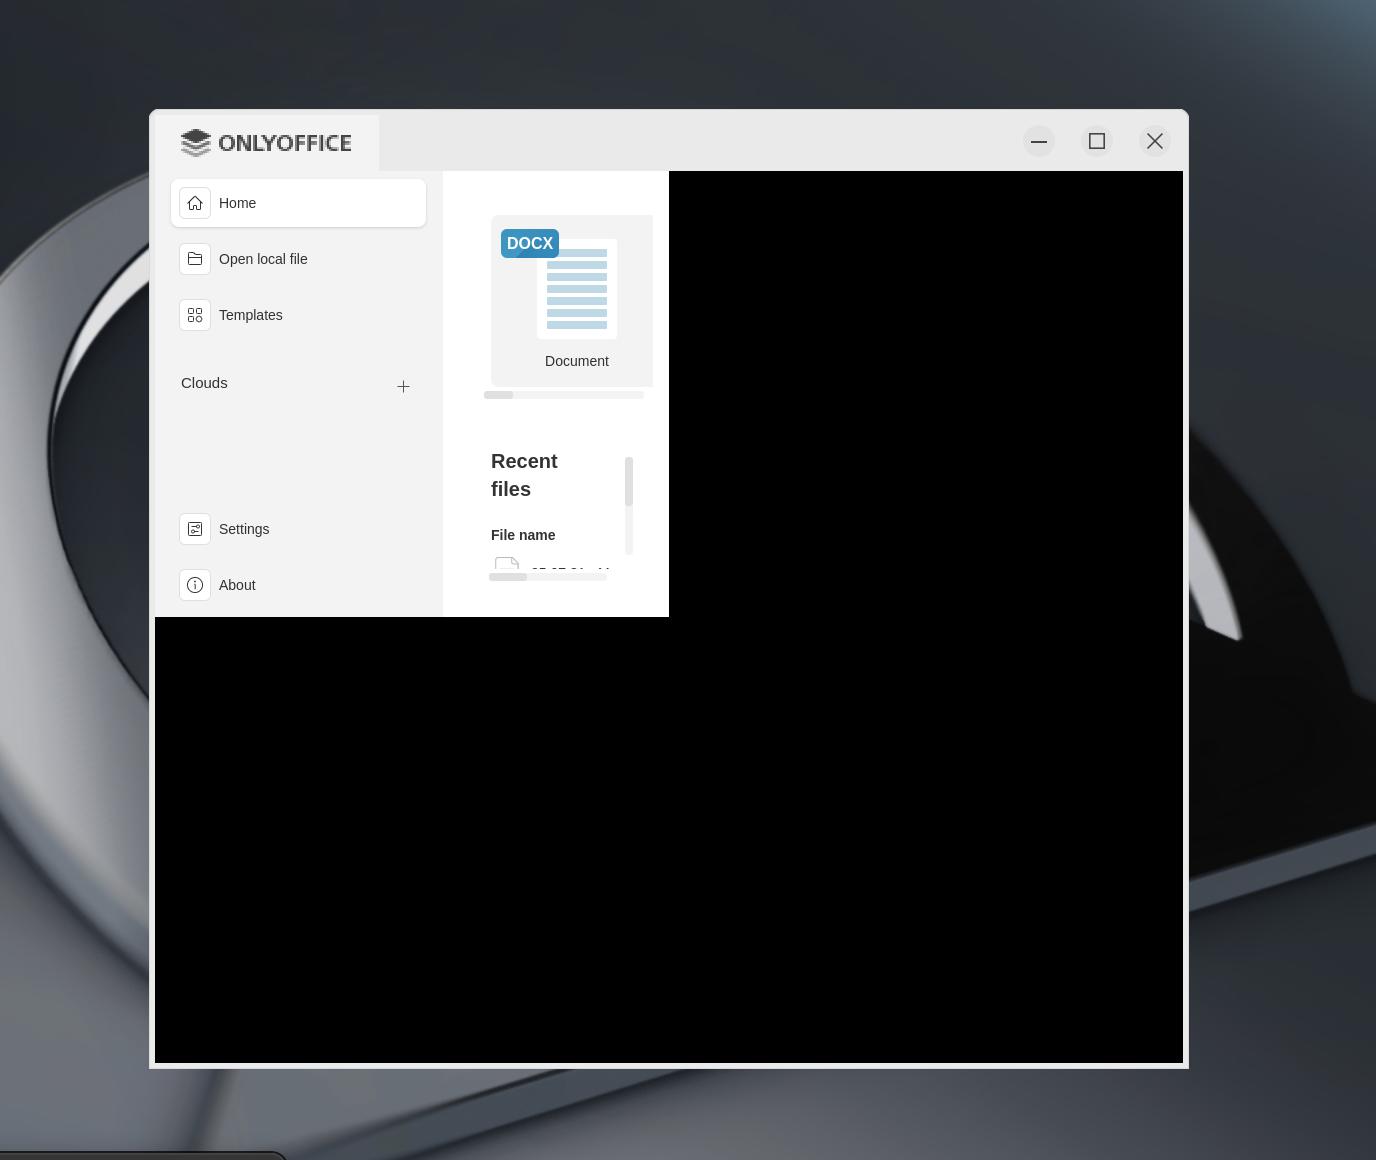Create a new DOCX document from thumbnail
This screenshot has height=1160, width=1376.
point(576,289)
